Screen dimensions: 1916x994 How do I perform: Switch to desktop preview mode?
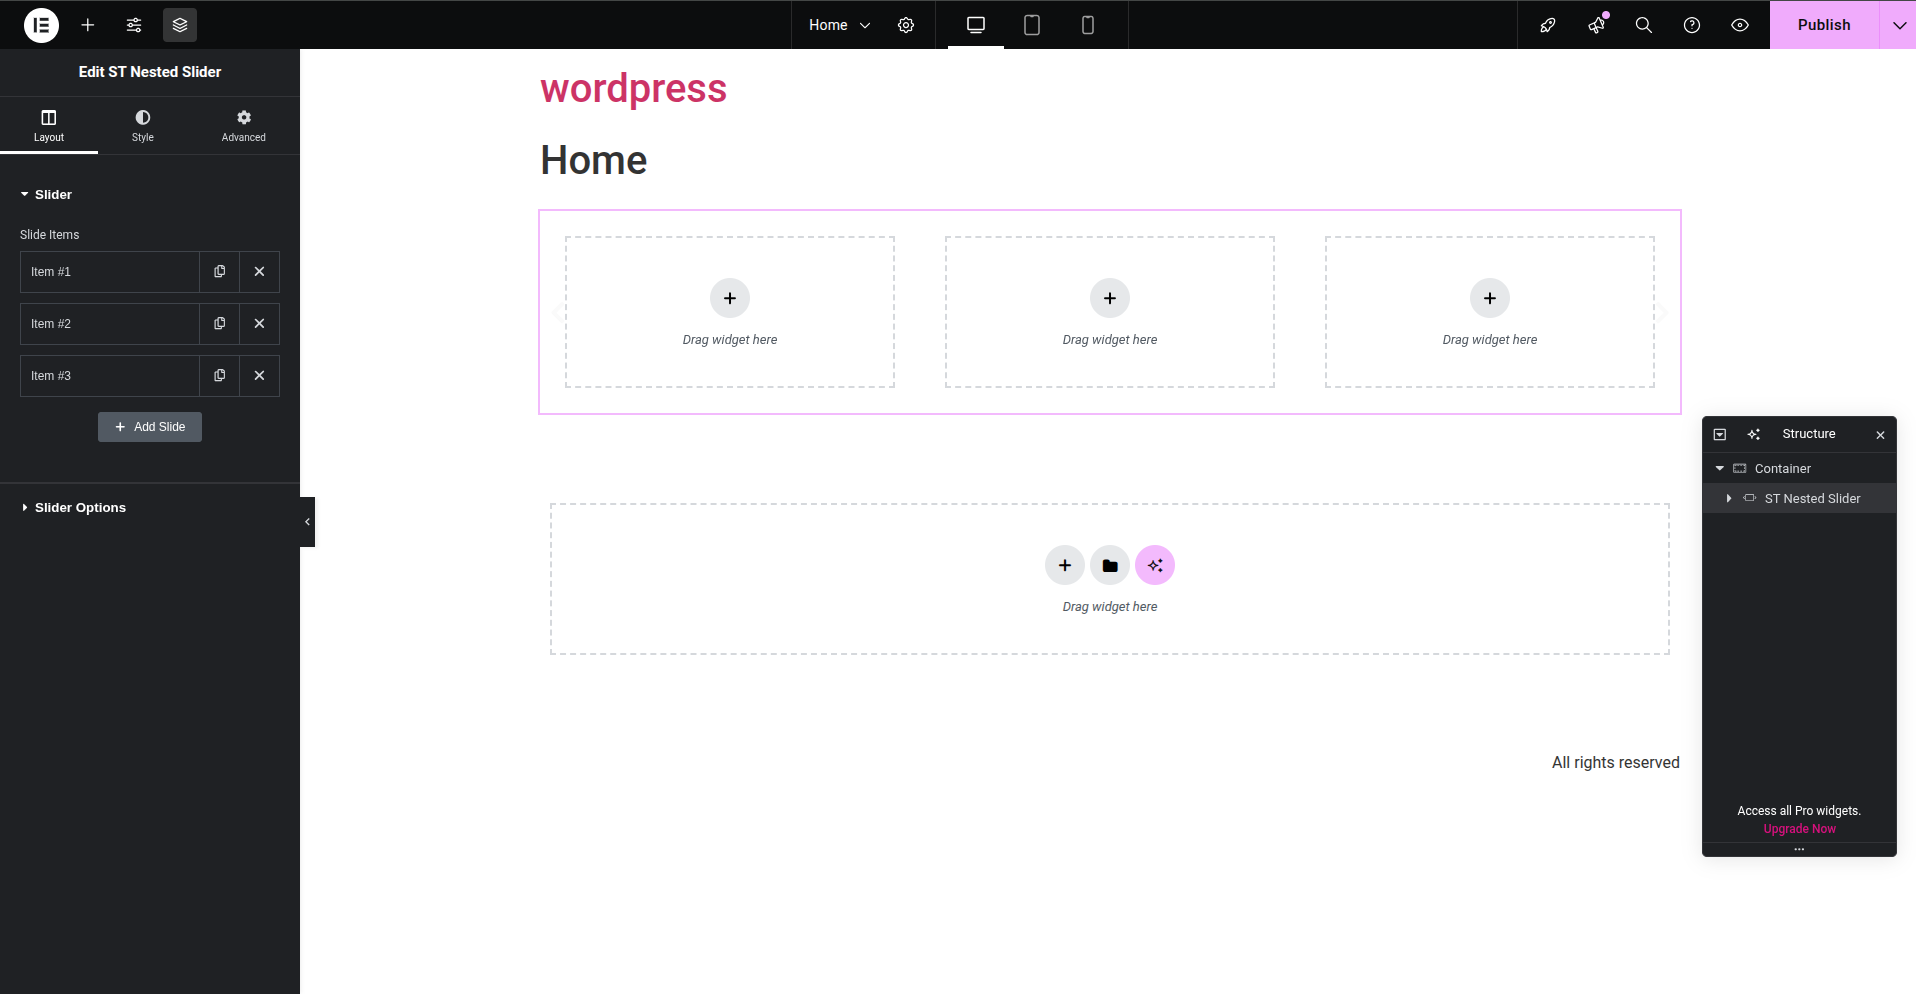click(x=973, y=25)
